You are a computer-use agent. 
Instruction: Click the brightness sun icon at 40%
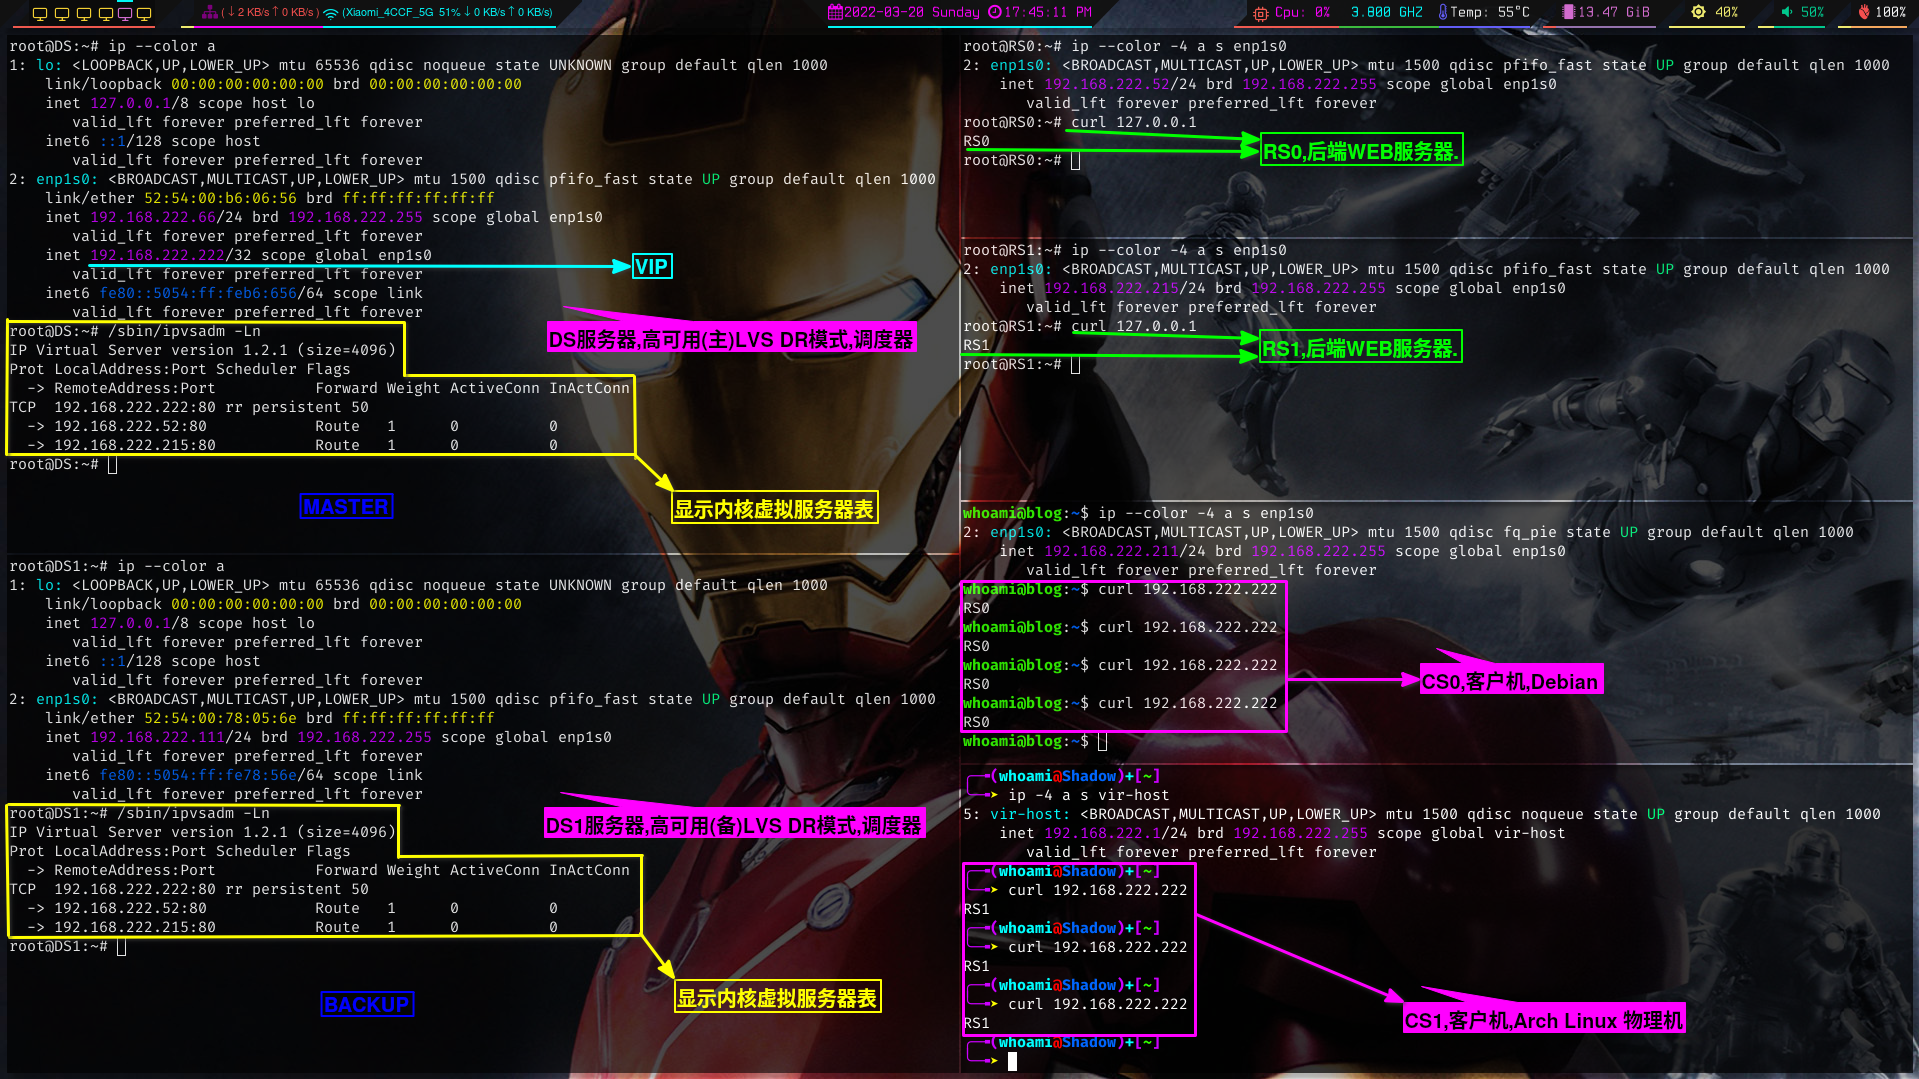coord(1698,12)
